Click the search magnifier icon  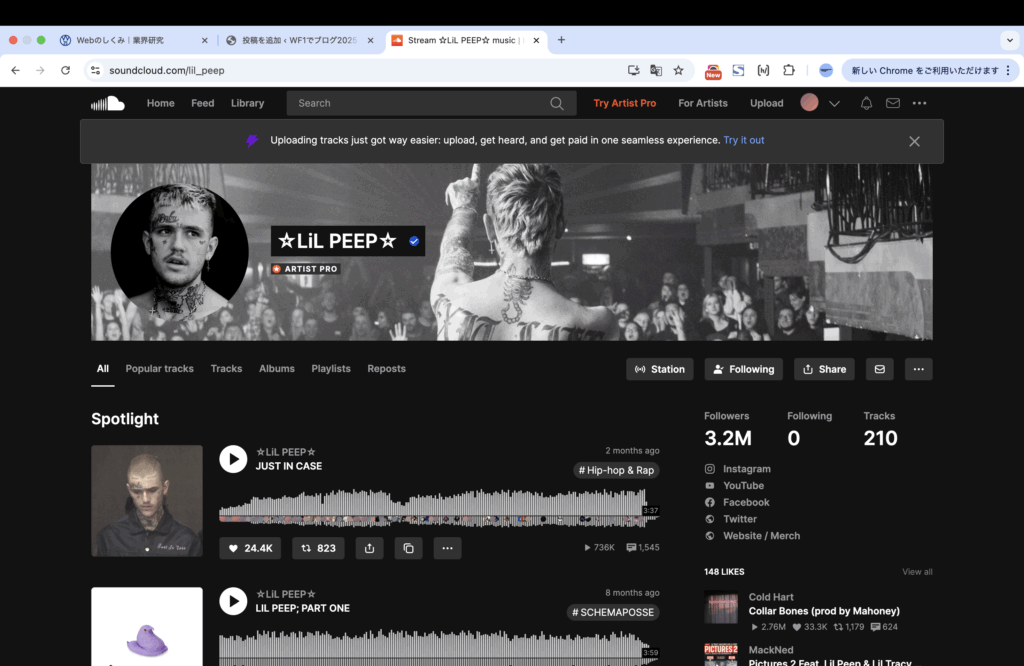coord(557,103)
